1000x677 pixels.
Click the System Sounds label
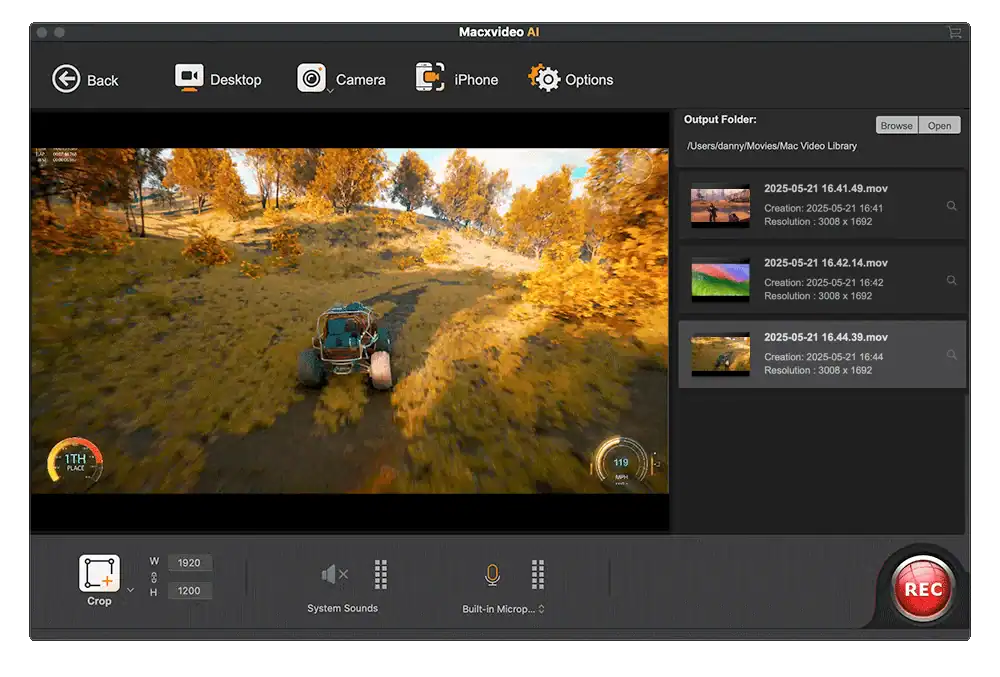pyautogui.click(x=342, y=608)
